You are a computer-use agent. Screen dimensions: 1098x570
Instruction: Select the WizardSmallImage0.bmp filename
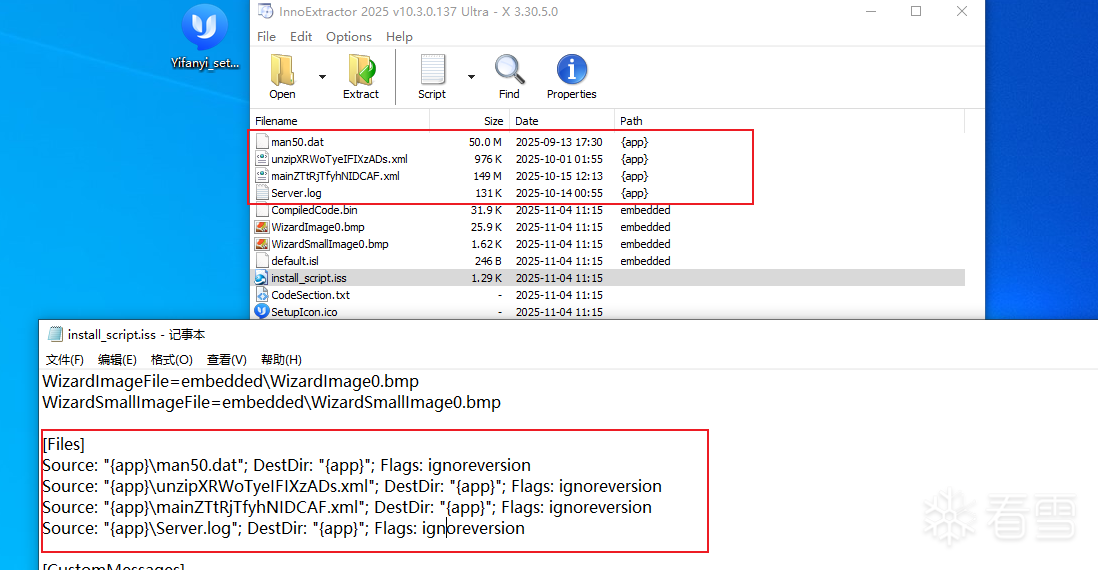point(330,244)
